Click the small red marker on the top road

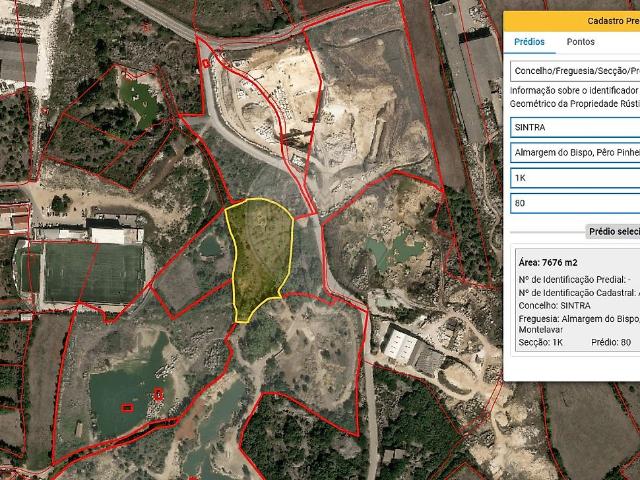click(x=205, y=63)
